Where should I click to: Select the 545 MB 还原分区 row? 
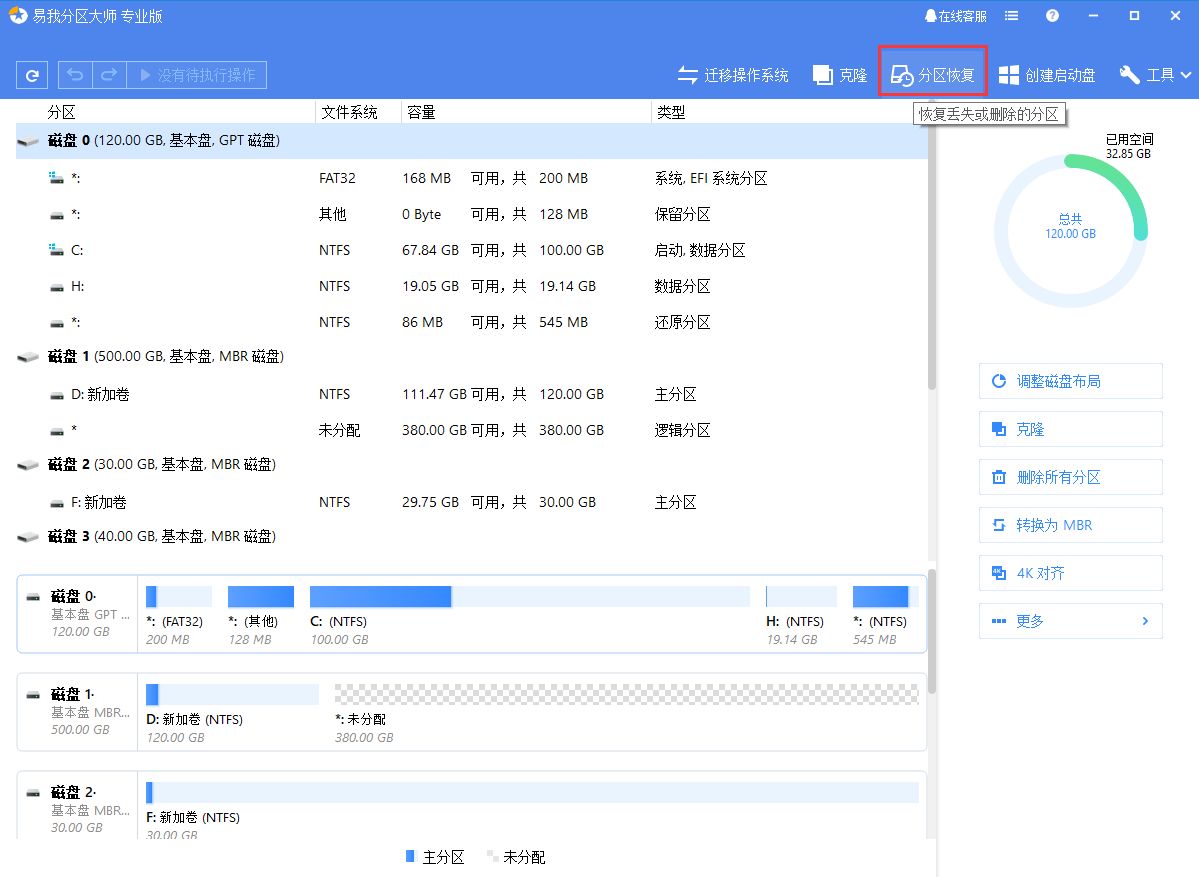pos(471,322)
